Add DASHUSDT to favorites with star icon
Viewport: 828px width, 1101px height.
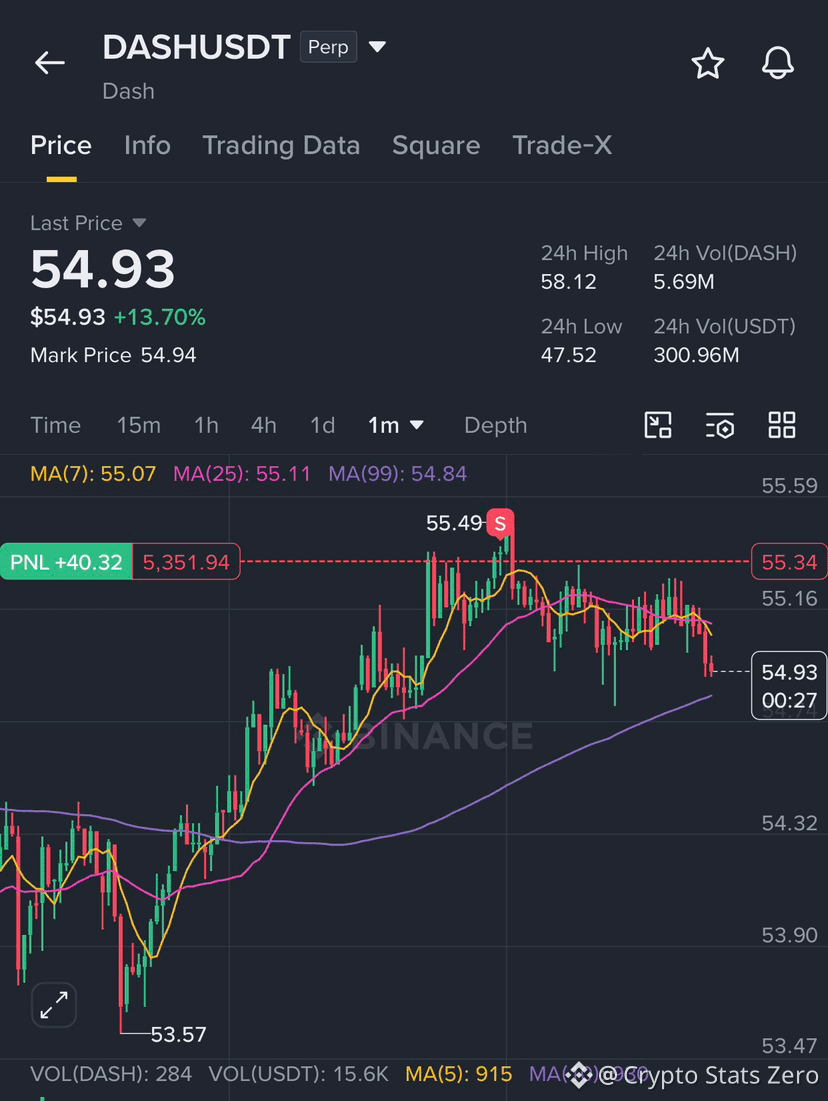[x=707, y=63]
